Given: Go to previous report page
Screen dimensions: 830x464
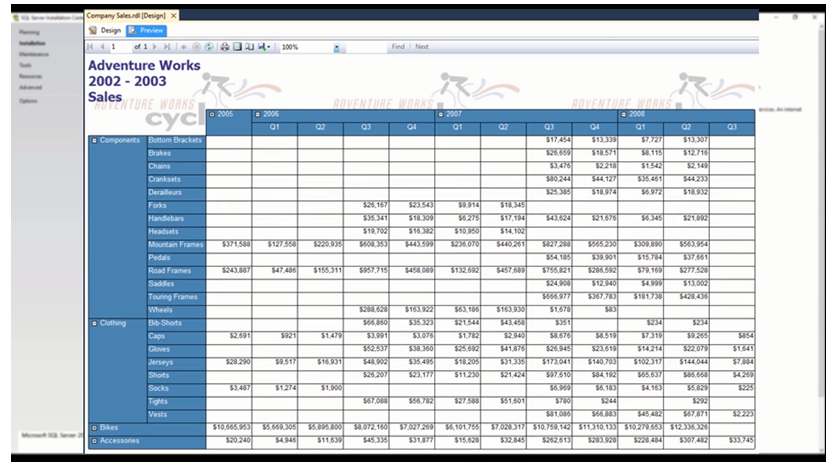Looking at the screenshot, I should coord(102,47).
